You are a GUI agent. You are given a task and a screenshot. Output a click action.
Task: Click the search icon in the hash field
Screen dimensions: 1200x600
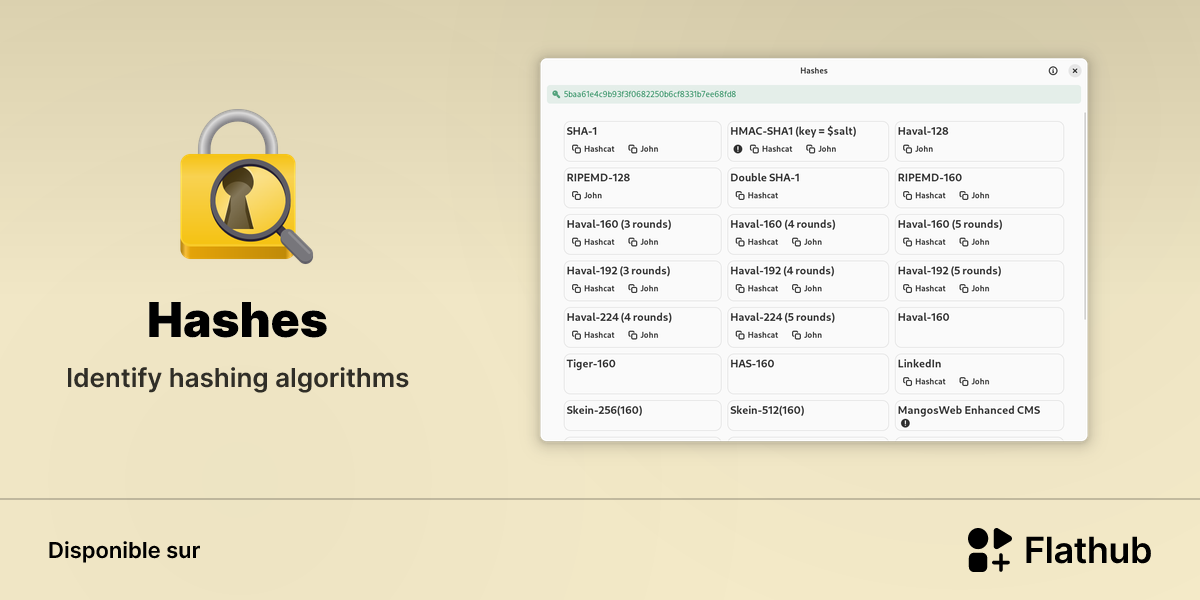[556, 94]
